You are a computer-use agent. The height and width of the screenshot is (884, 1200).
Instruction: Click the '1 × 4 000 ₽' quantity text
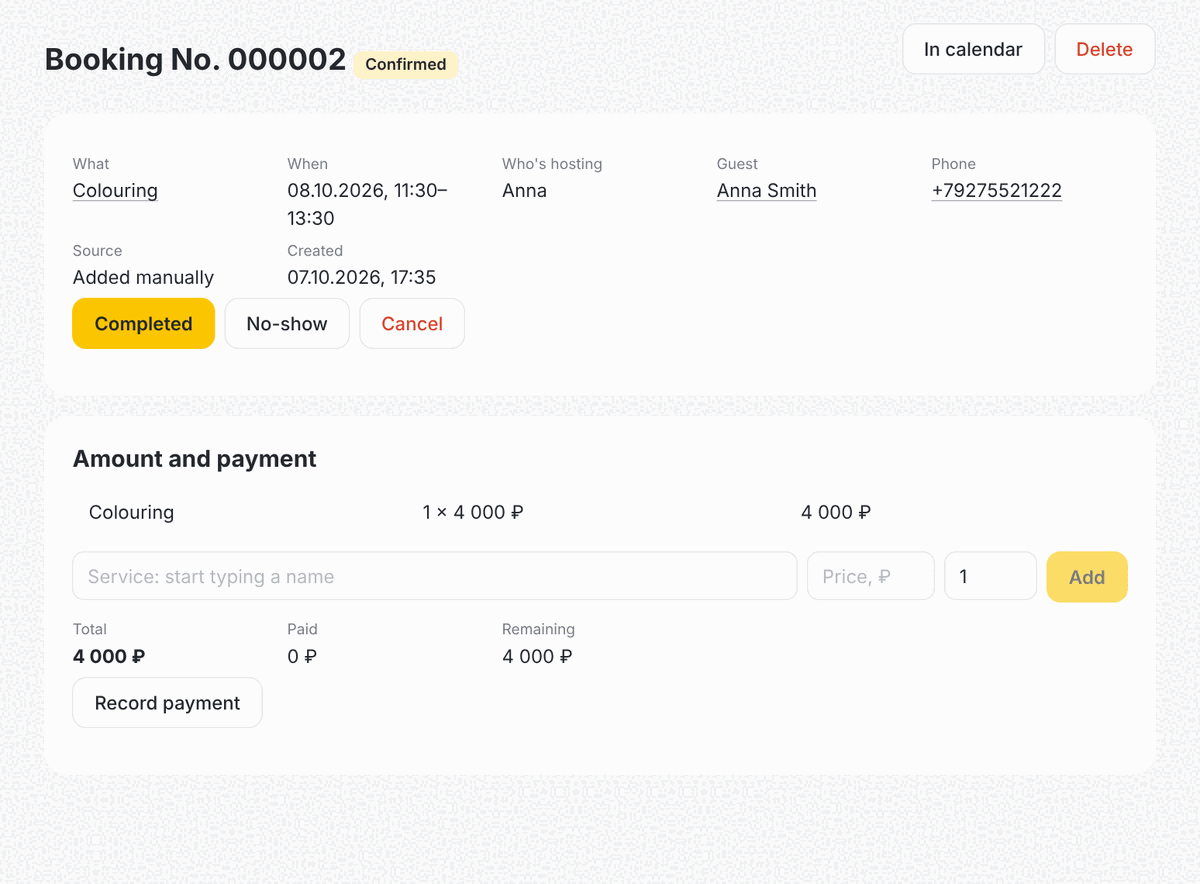tap(473, 512)
